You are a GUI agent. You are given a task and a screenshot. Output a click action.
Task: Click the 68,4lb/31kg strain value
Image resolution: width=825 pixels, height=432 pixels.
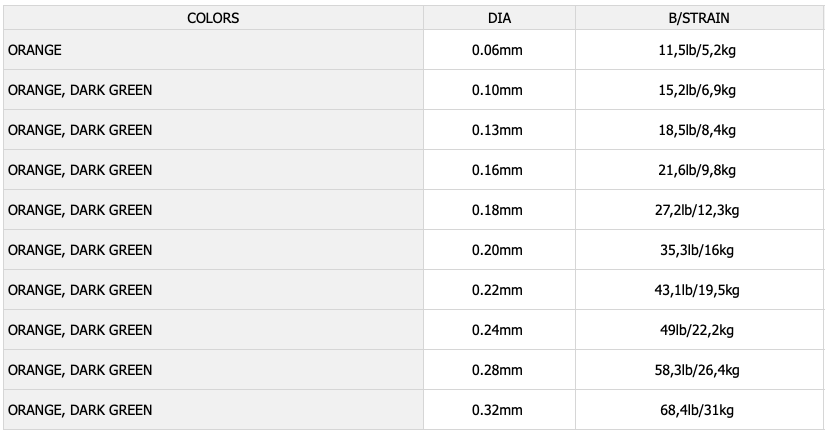[x=697, y=410]
